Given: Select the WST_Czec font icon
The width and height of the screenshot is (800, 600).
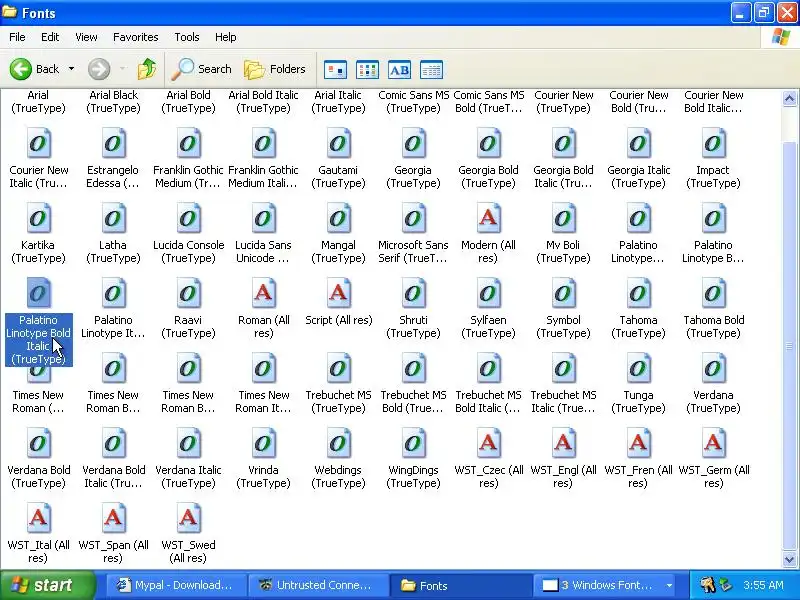Looking at the screenshot, I should pyautogui.click(x=488, y=443).
